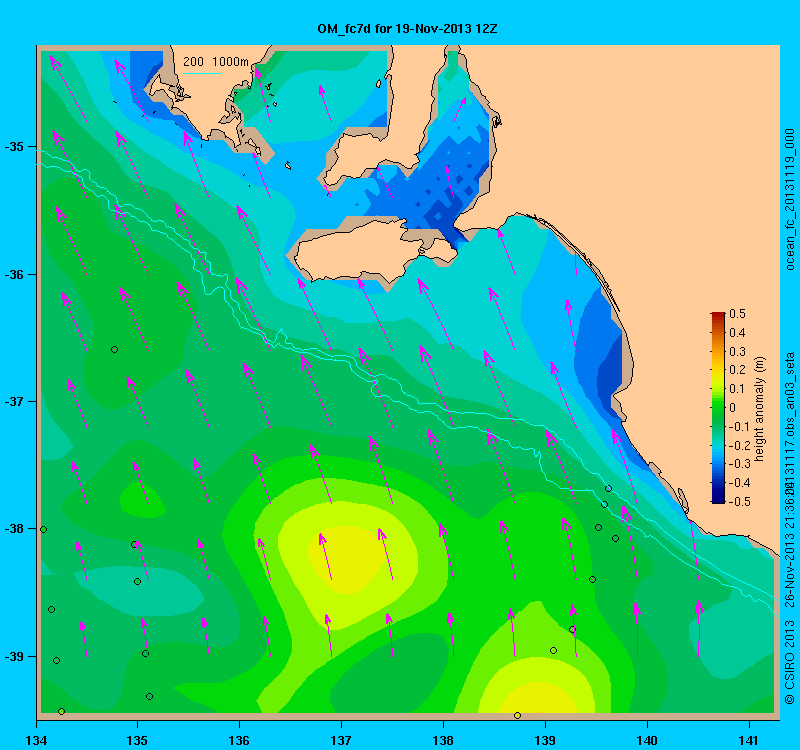Click the longitude label 136

239,740
